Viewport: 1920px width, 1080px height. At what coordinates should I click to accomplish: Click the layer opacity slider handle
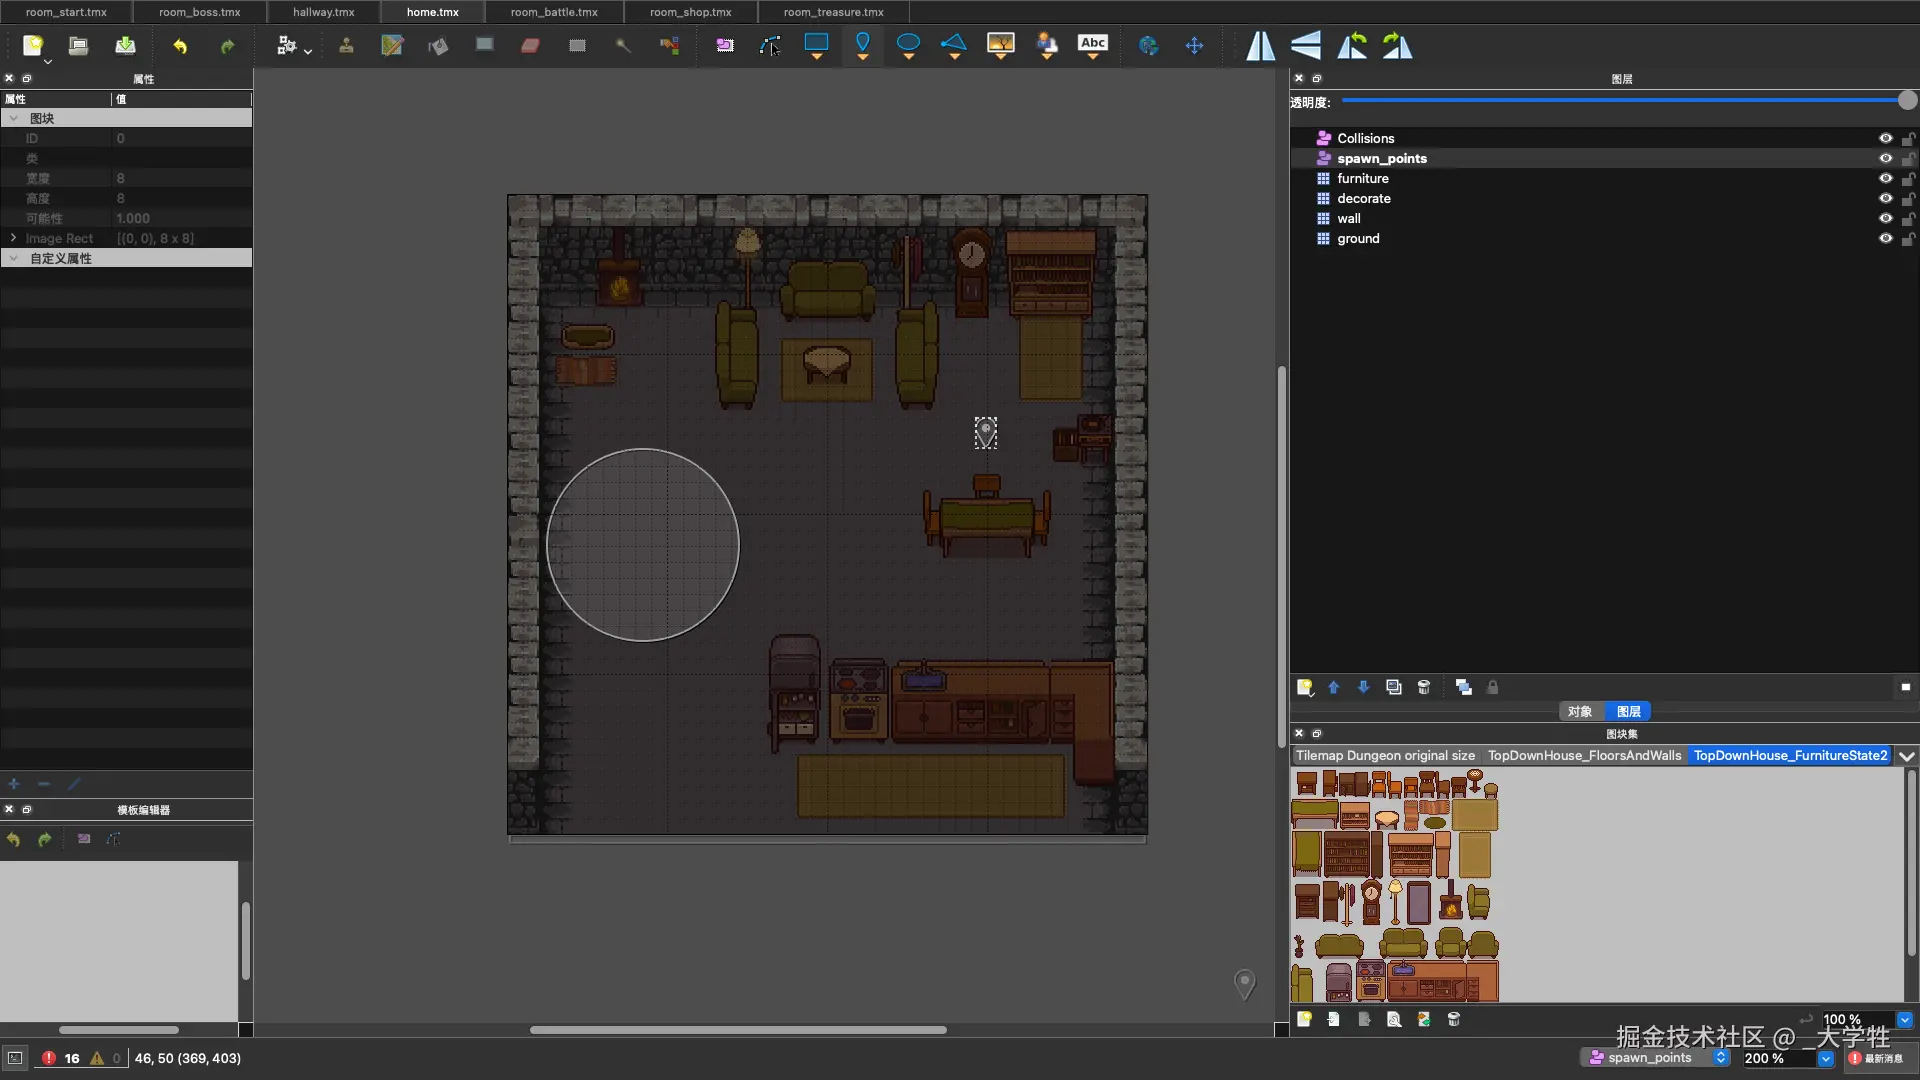1907,100
